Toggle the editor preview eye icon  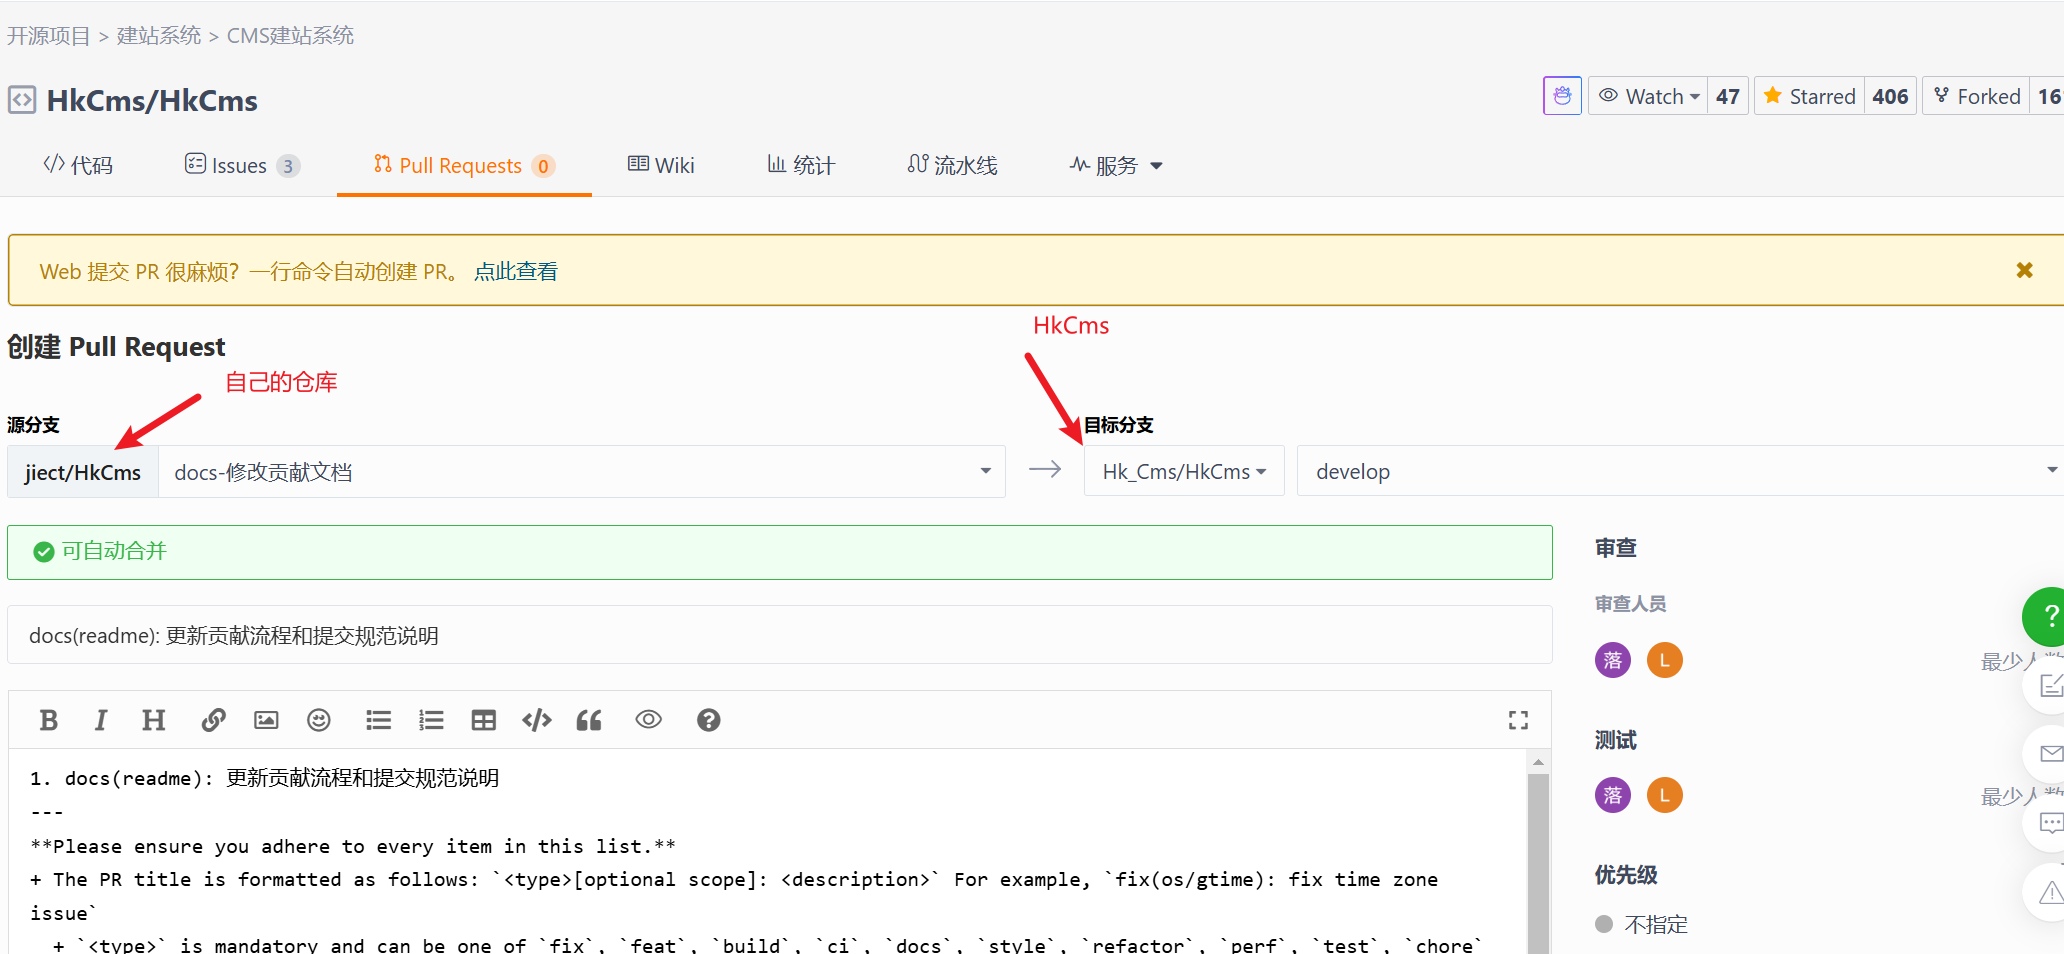click(649, 720)
